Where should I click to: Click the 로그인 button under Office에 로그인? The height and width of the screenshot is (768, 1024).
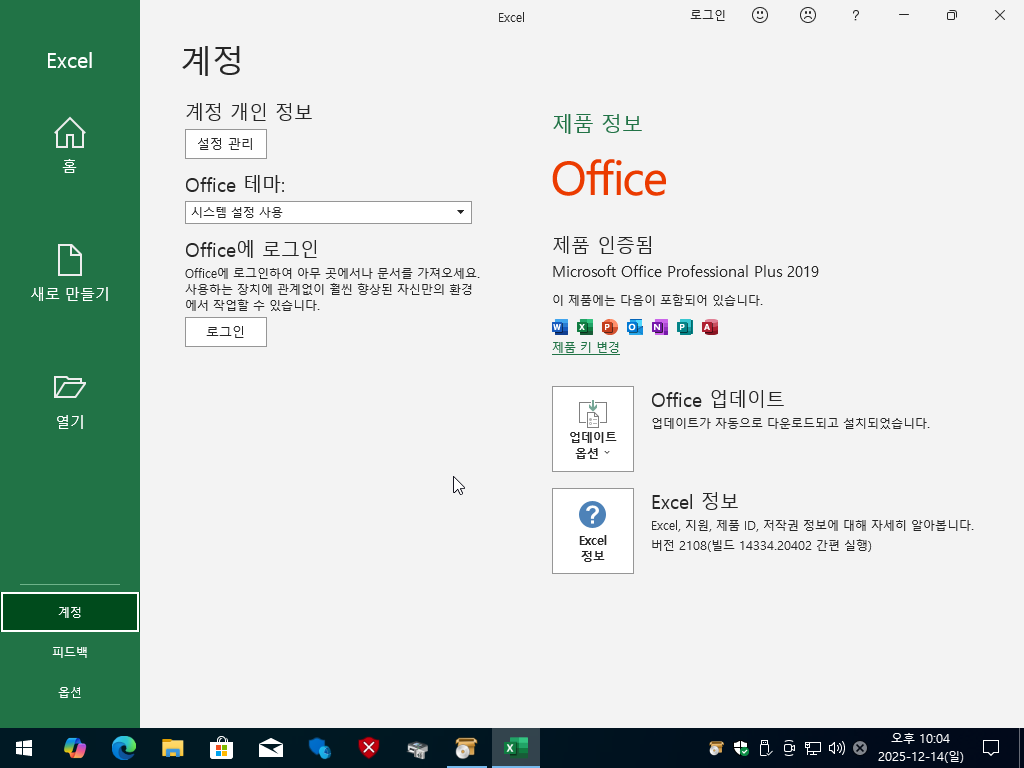[225, 332]
